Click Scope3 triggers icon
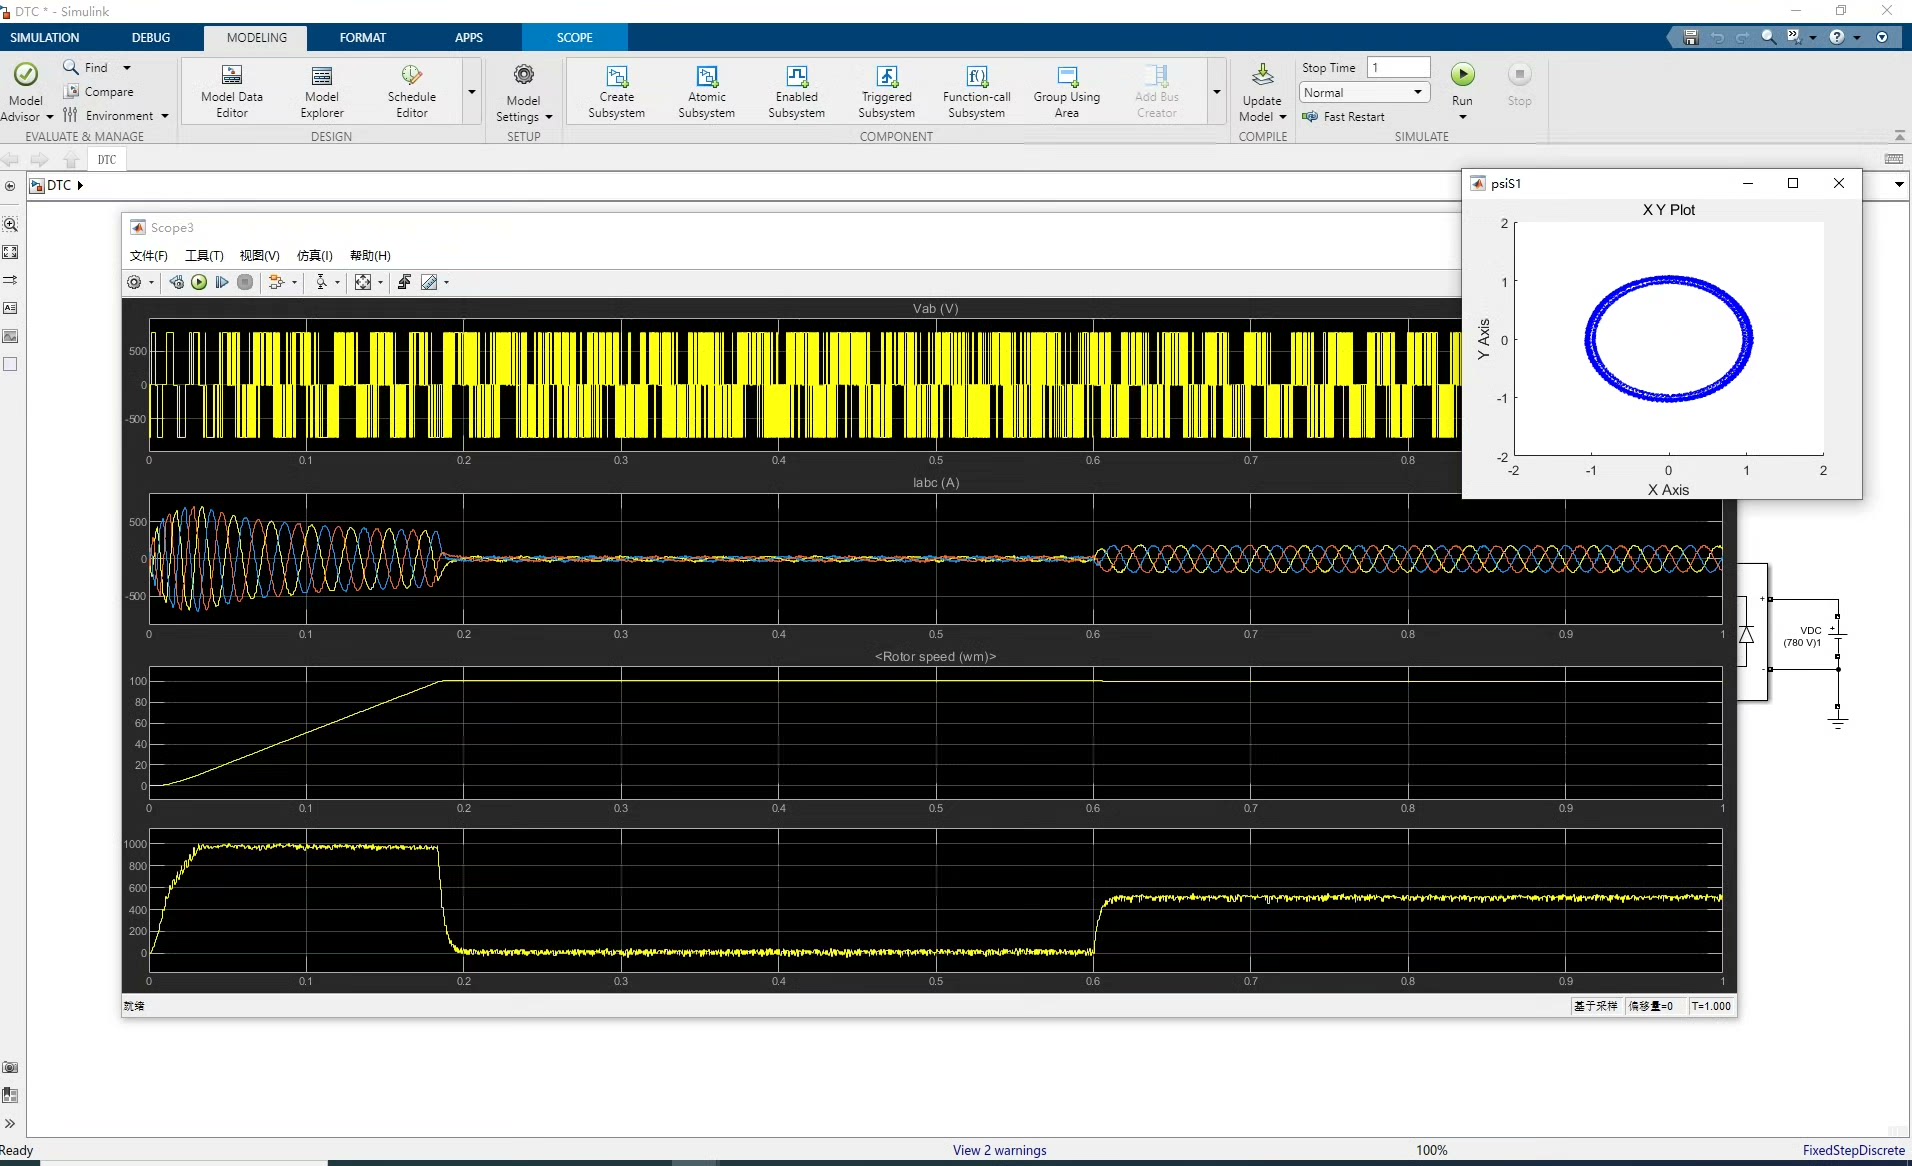Image resolution: width=1912 pixels, height=1166 pixels. pyautogui.click(x=404, y=282)
